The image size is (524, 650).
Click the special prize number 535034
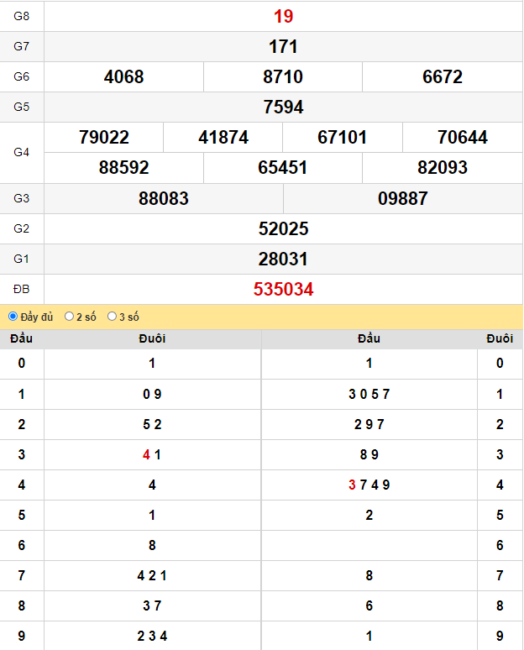(x=284, y=289)
